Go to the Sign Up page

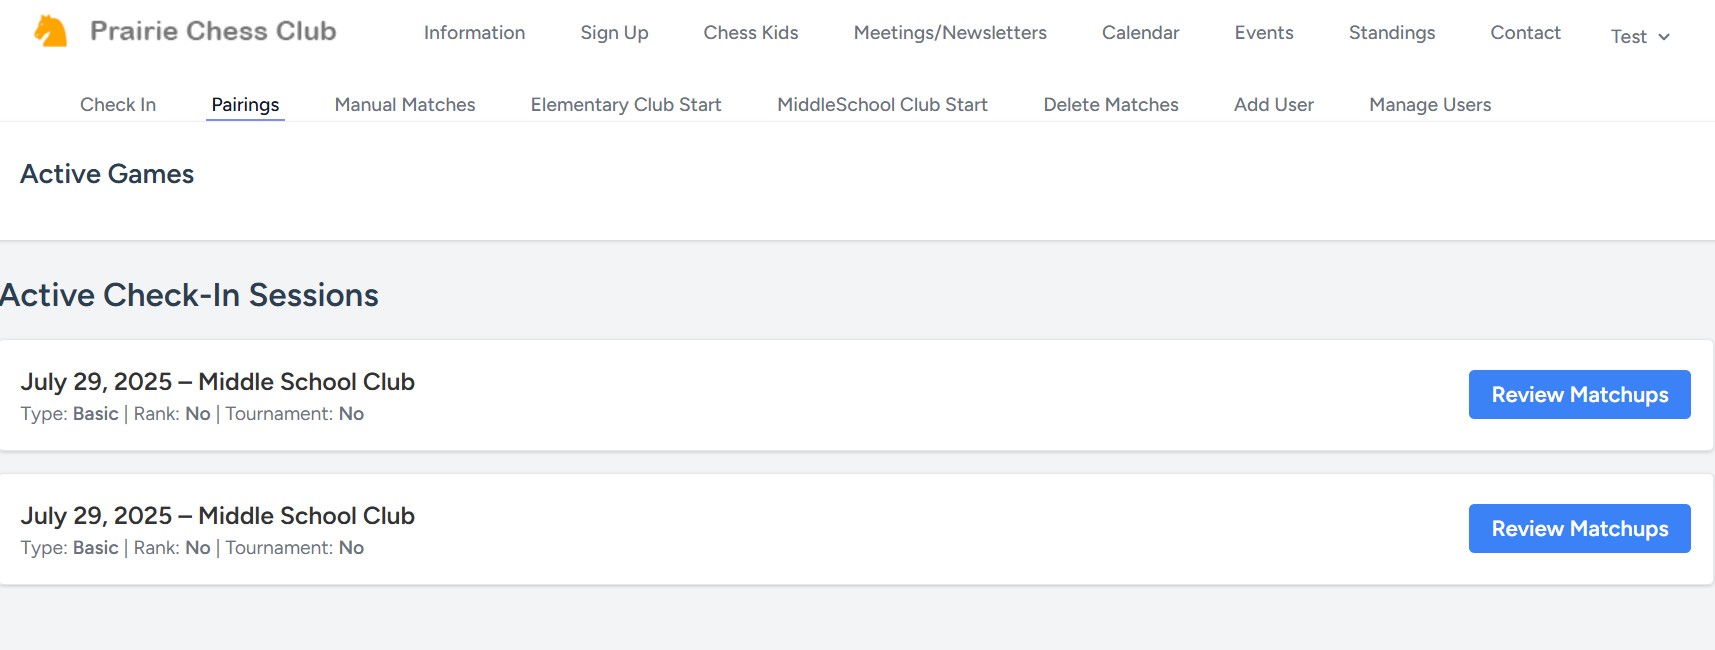click(x=614, y=33)
